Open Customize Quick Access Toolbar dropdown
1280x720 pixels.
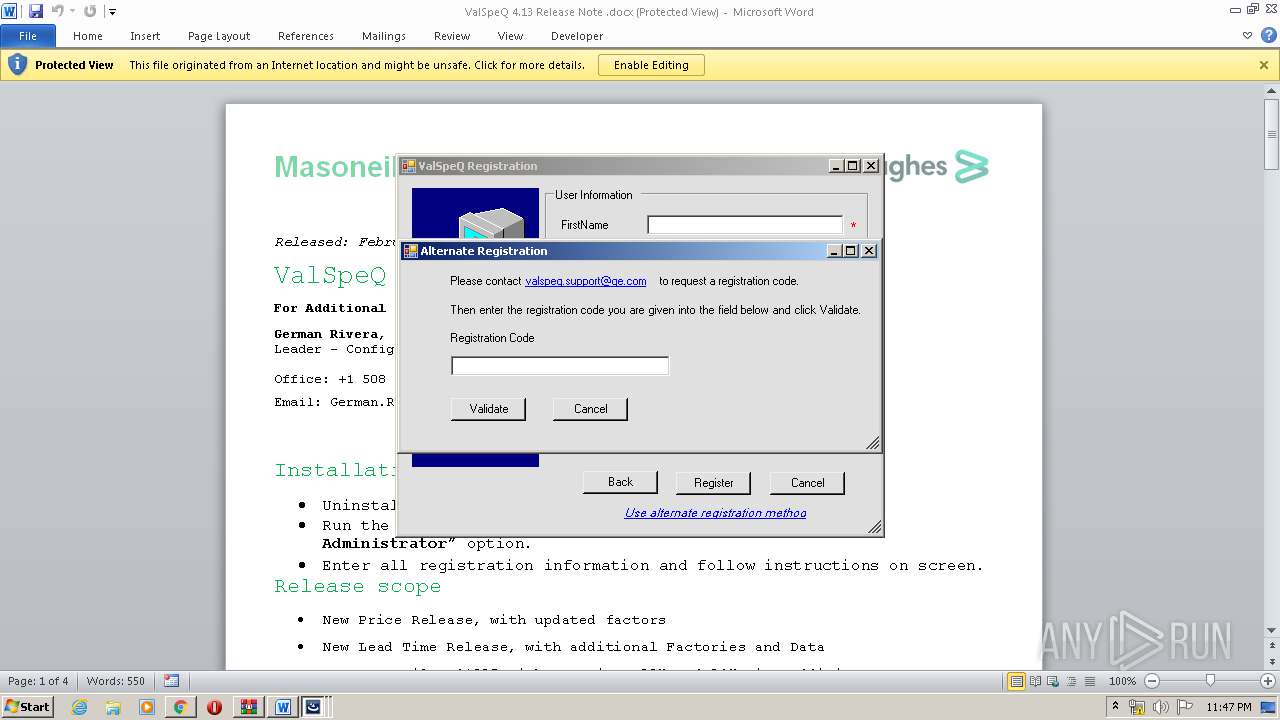(x=112, y=12)
